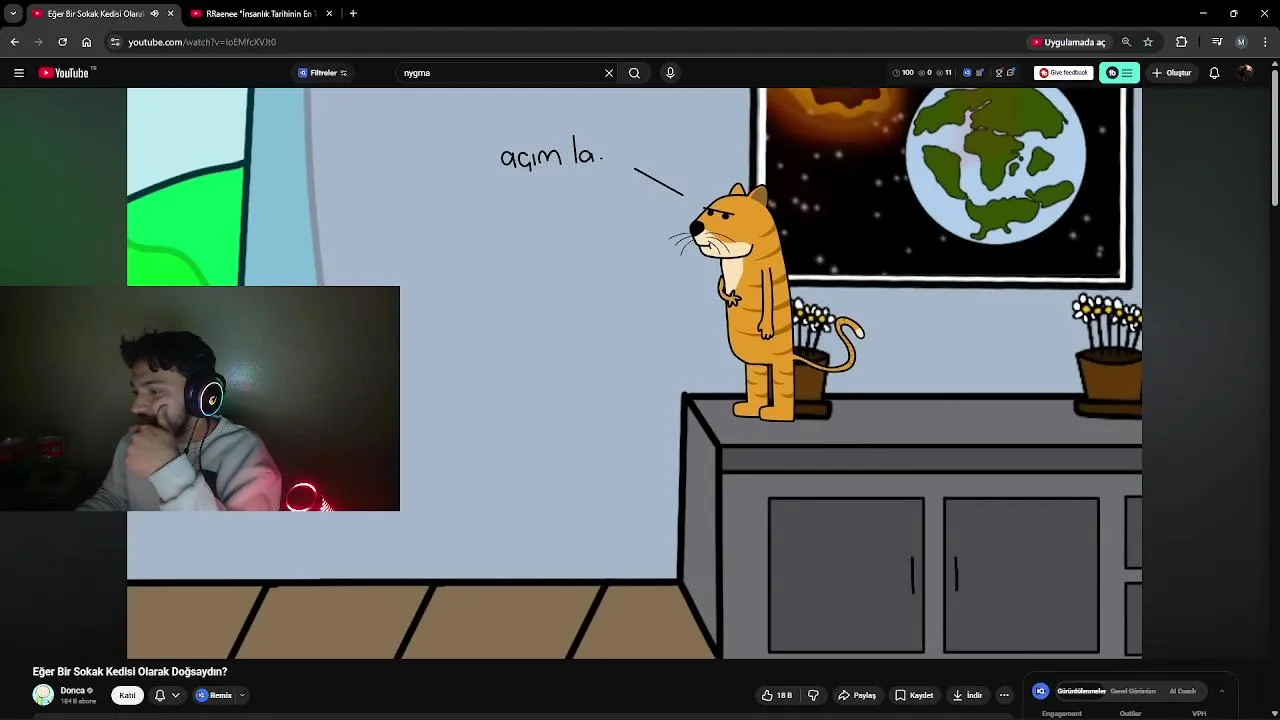Open the browser extensions puzzle icon

point(1181,42)
